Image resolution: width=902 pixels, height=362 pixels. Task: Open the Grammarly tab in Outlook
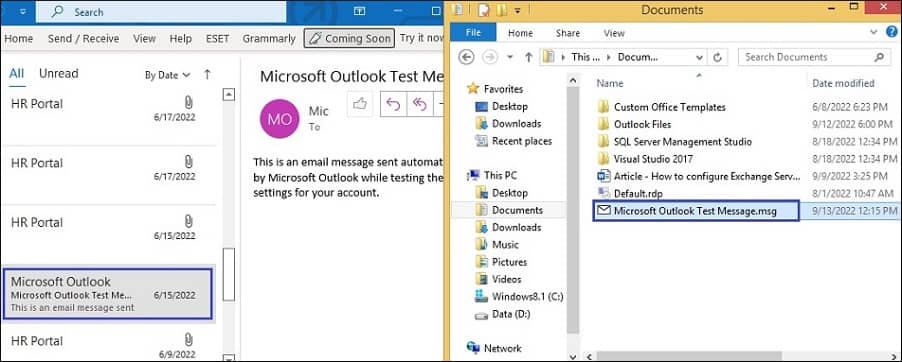pos(269,39)
